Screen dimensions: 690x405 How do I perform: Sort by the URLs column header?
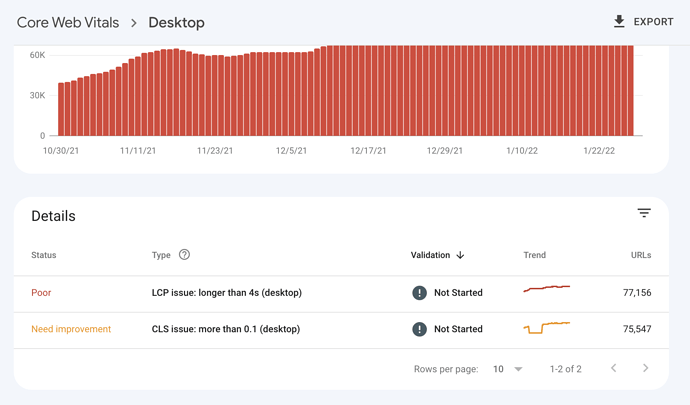click(x=641, y=255)
